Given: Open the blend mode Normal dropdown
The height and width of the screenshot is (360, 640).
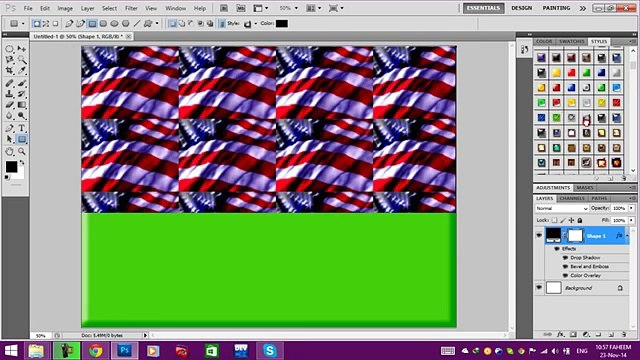Looking at the screenshot, I should [562, 209].
